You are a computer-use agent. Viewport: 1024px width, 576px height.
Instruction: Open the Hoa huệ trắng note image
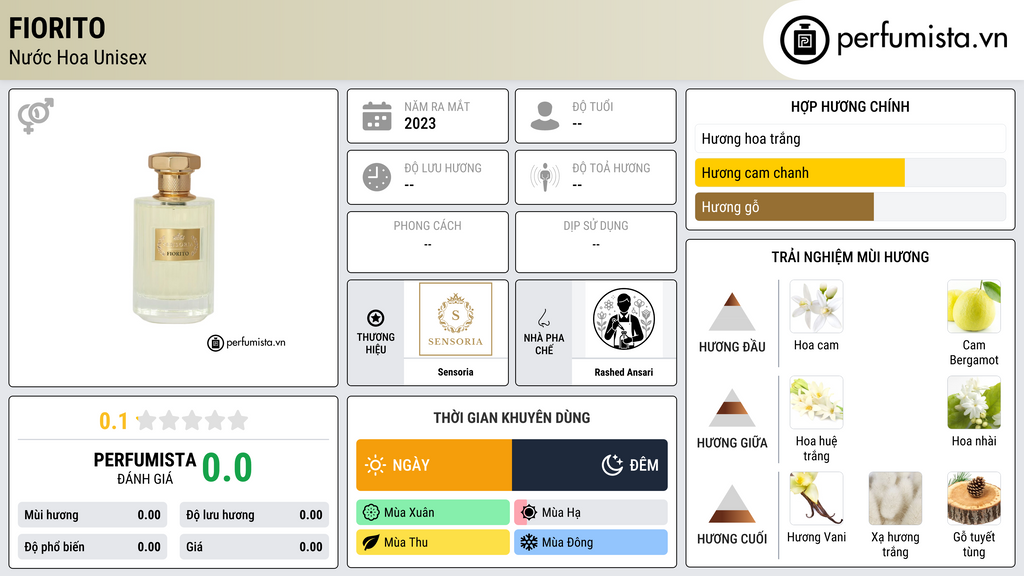816,402
